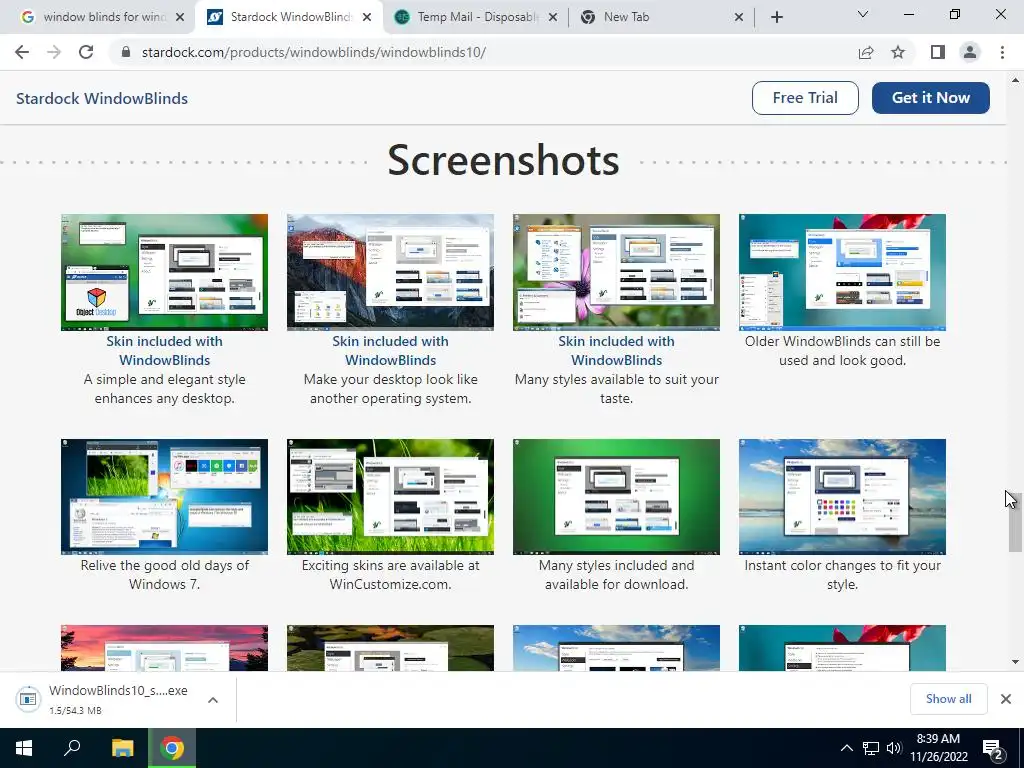Viewport: 1024px width, 768px height.
Task: Click the padlock site info icon
Action: (126, 52)
